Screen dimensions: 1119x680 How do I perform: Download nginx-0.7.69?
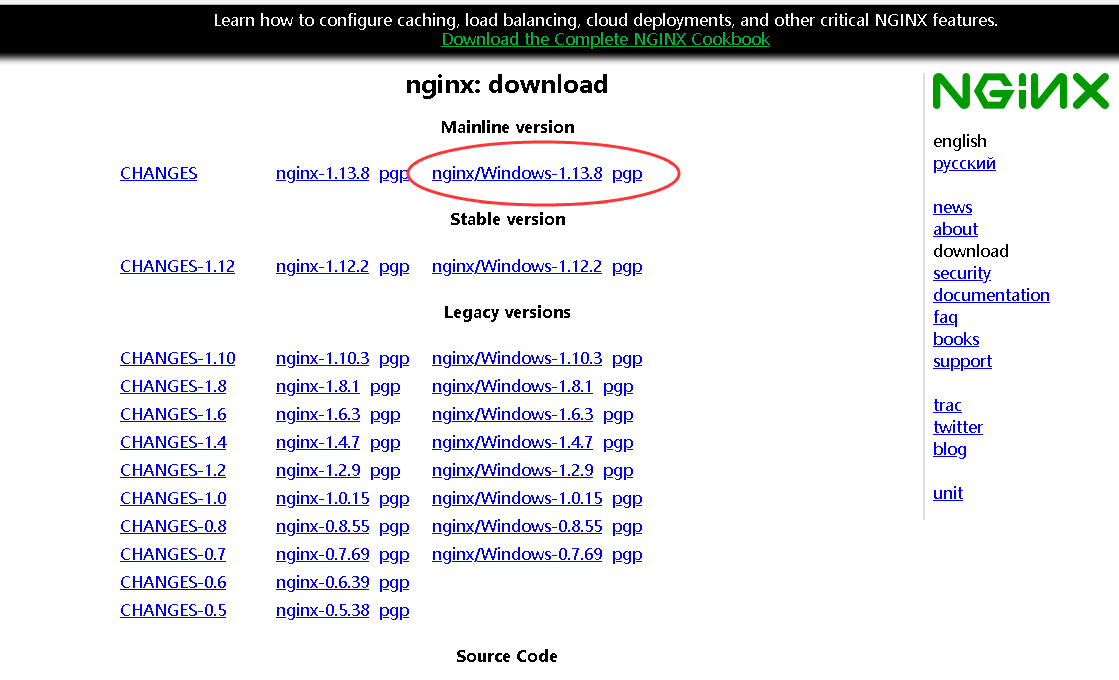tap(323, 554)
